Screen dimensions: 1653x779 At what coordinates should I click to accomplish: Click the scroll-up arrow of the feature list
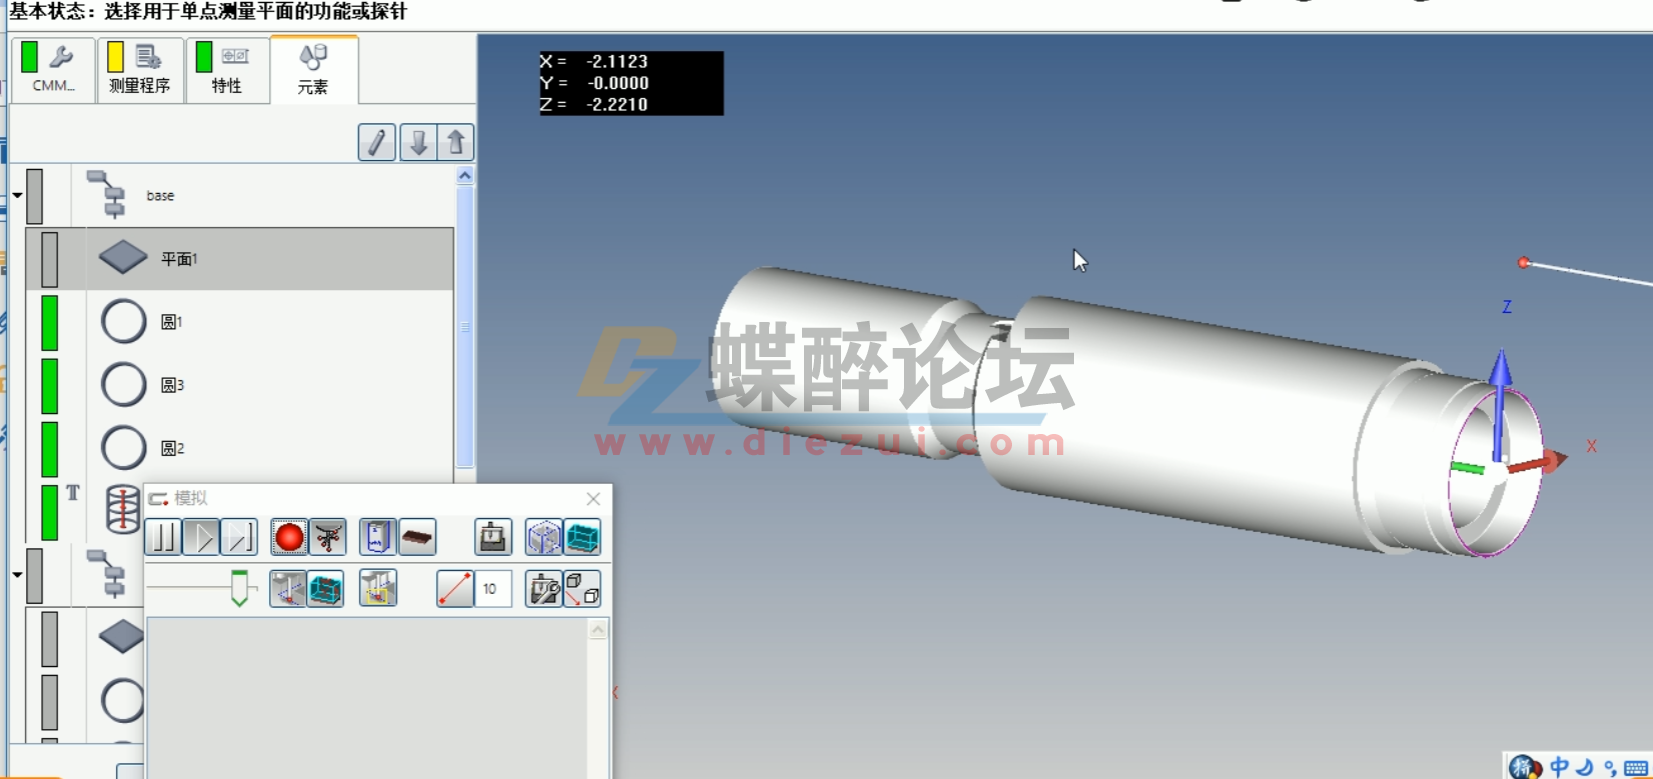465,176
